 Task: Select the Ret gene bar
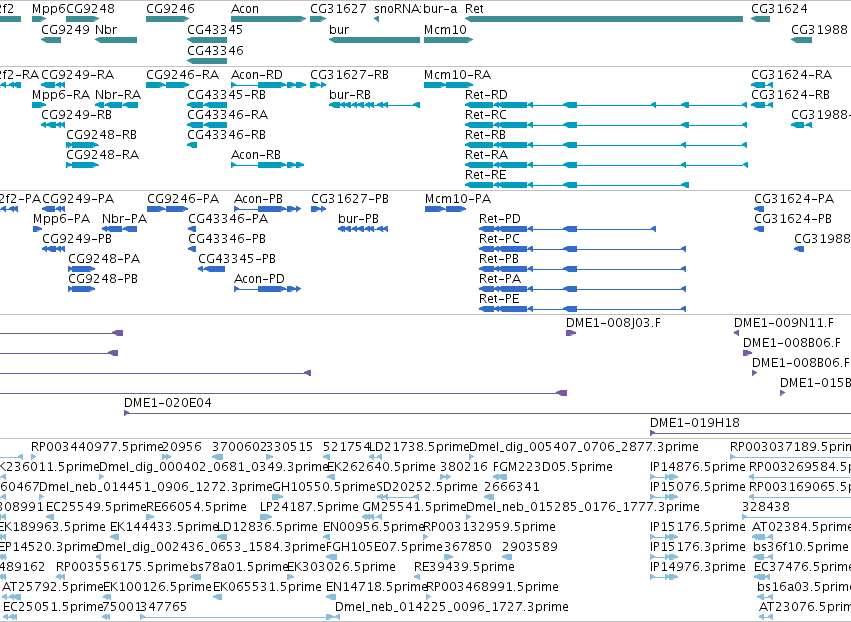tap(604, 19)
